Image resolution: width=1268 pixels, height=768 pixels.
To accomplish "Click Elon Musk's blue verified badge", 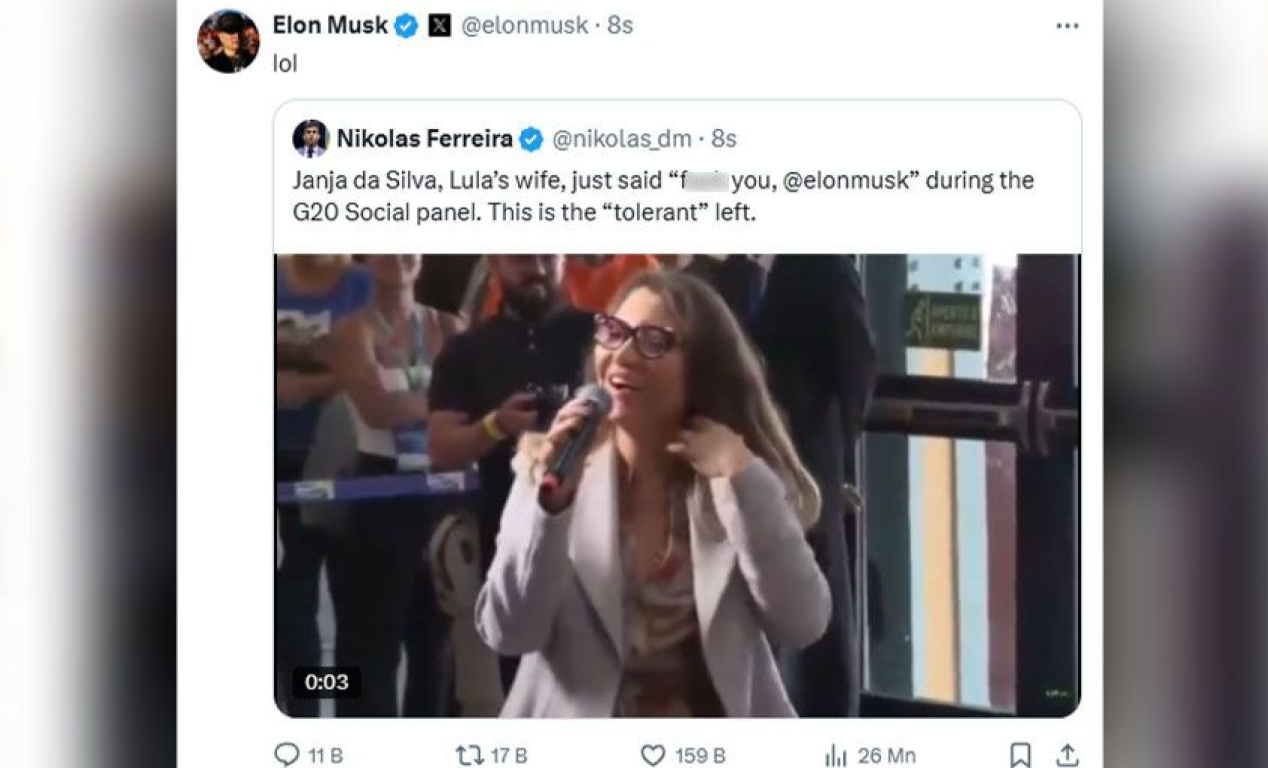I will (406, 27).
